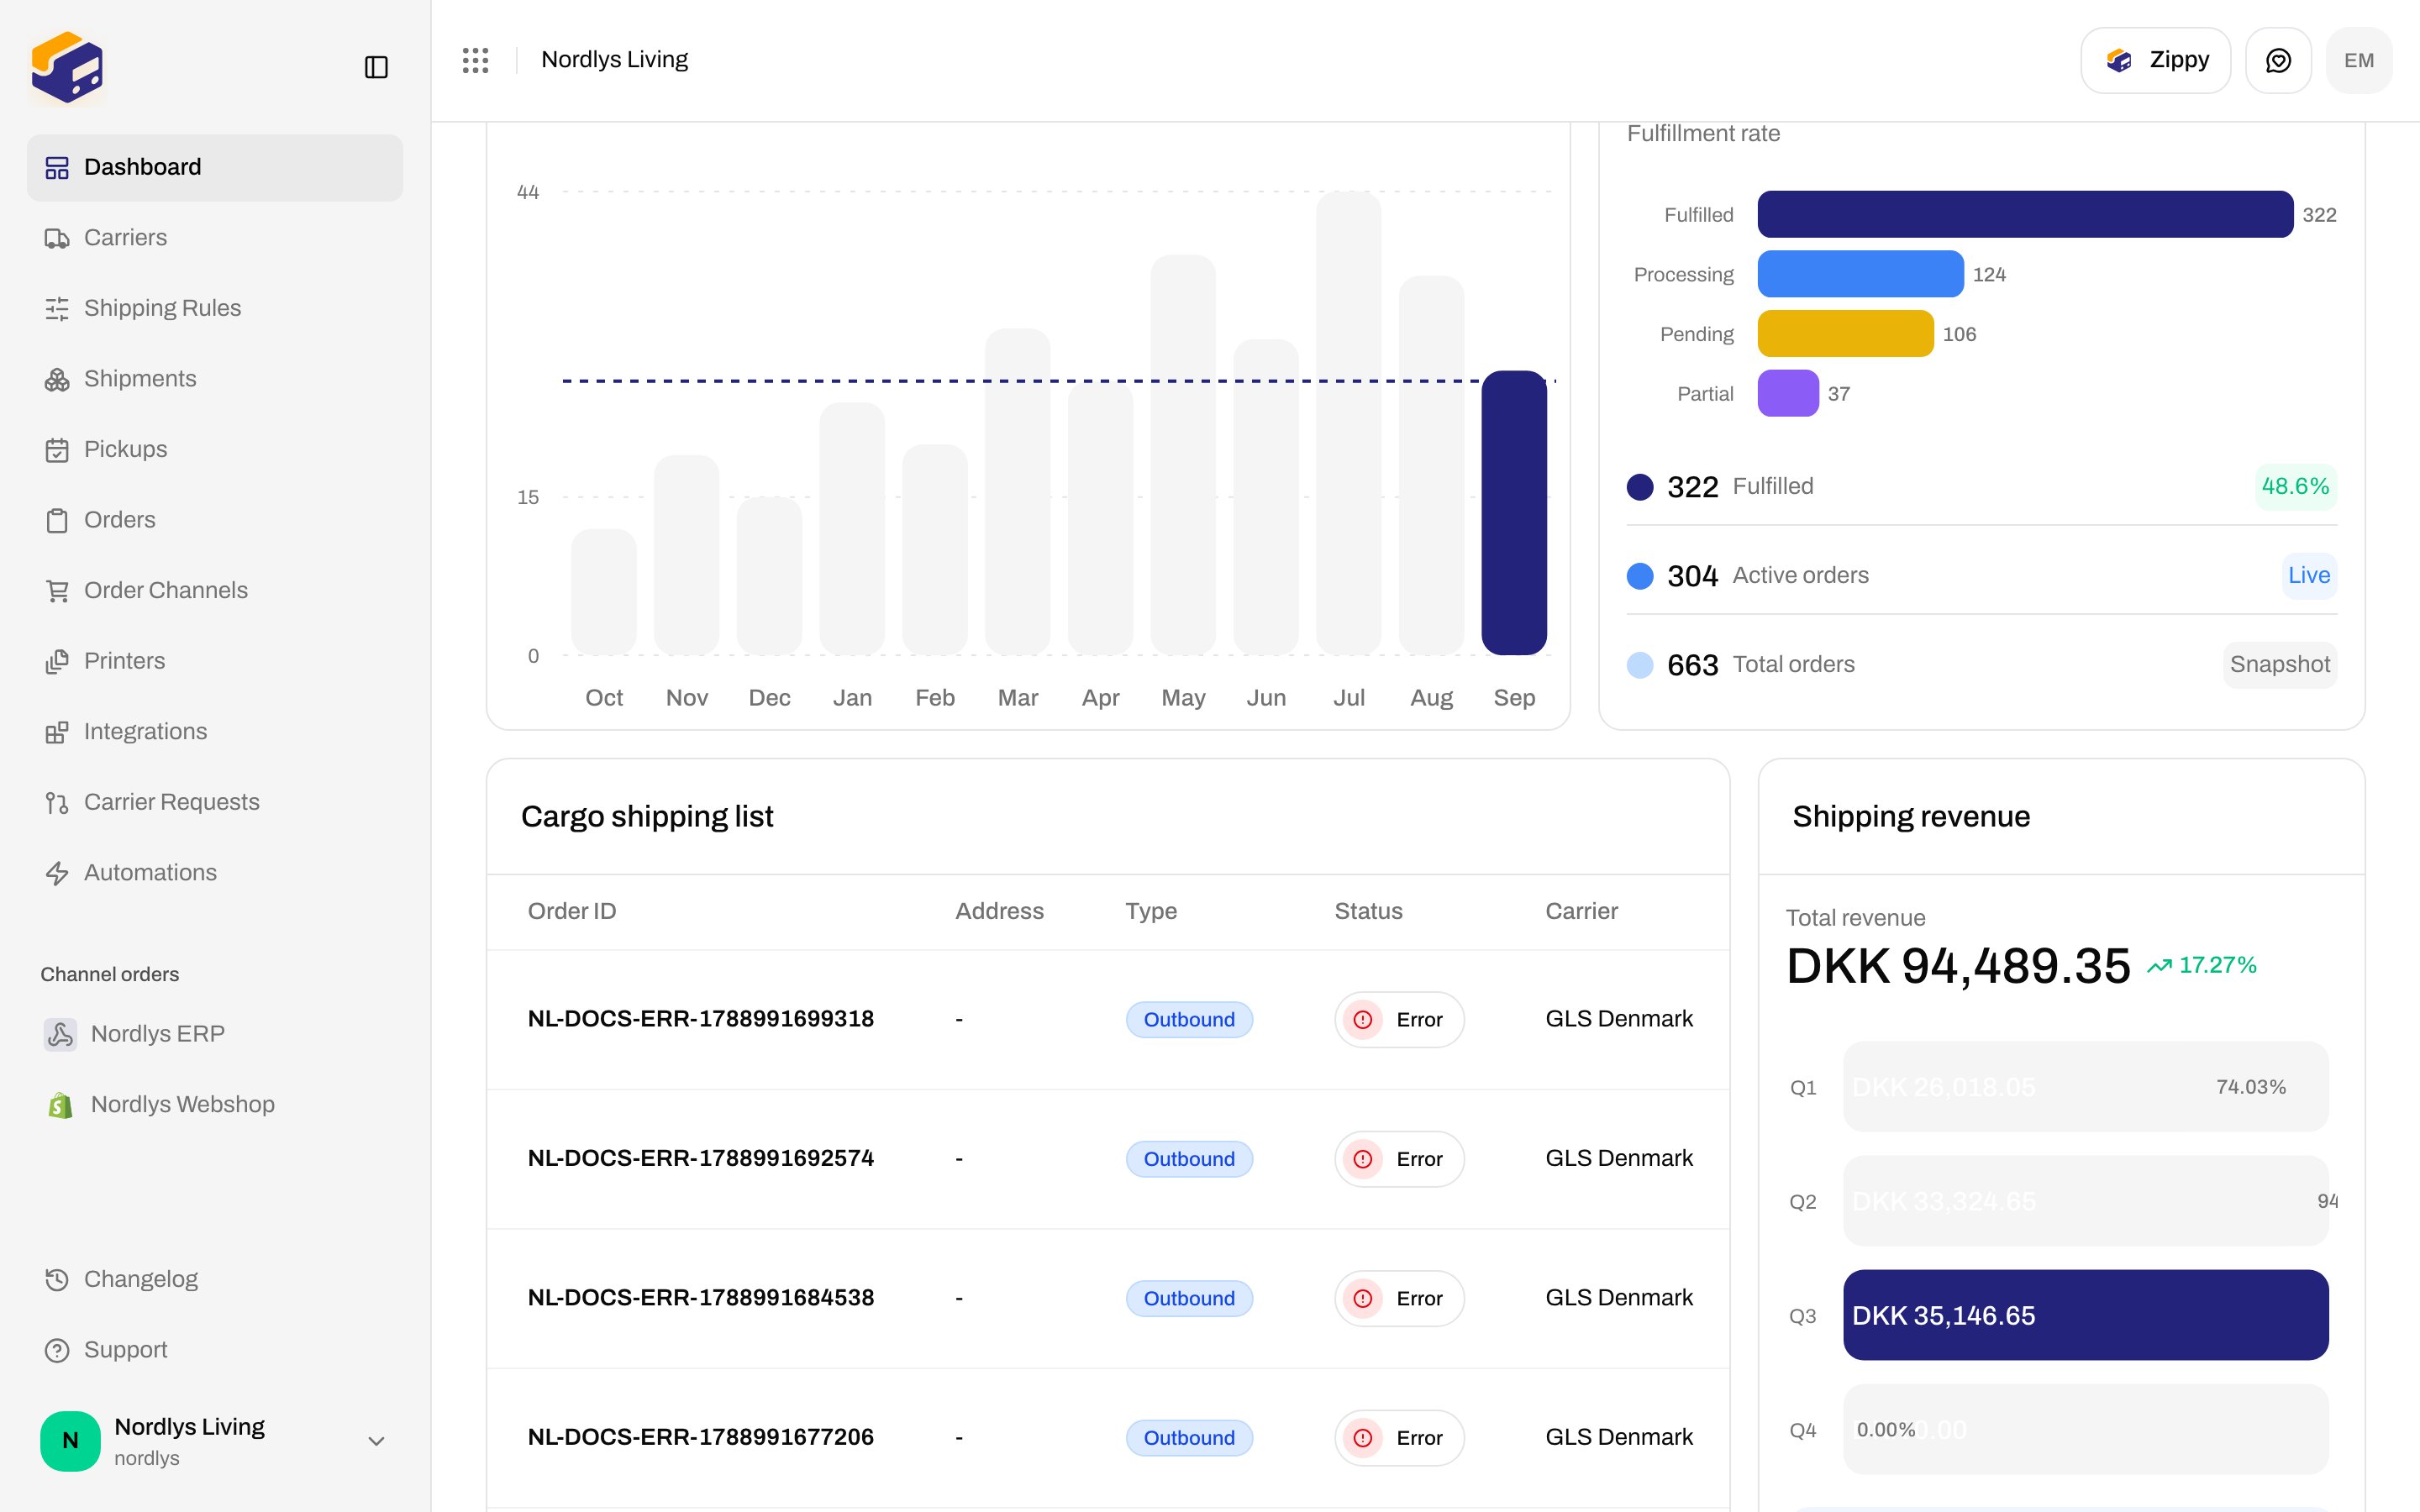2420x1512 pixels.
Task: Click the Dashboard layout icon
Action: point(57,168)
